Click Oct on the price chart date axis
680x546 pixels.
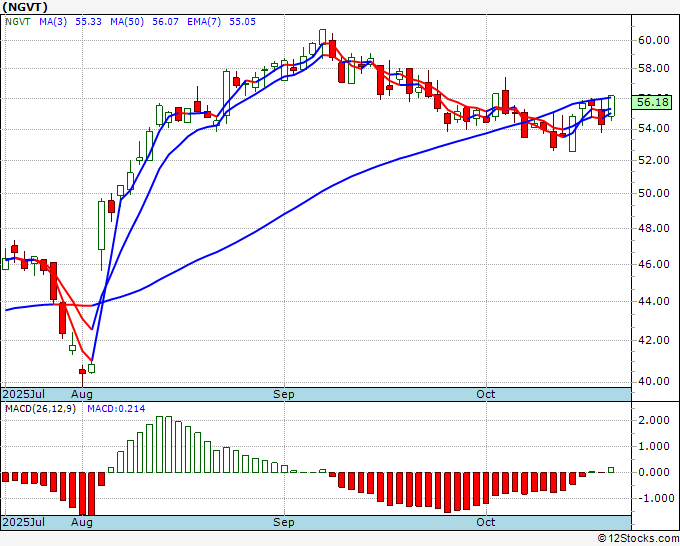tap(485, 394)
